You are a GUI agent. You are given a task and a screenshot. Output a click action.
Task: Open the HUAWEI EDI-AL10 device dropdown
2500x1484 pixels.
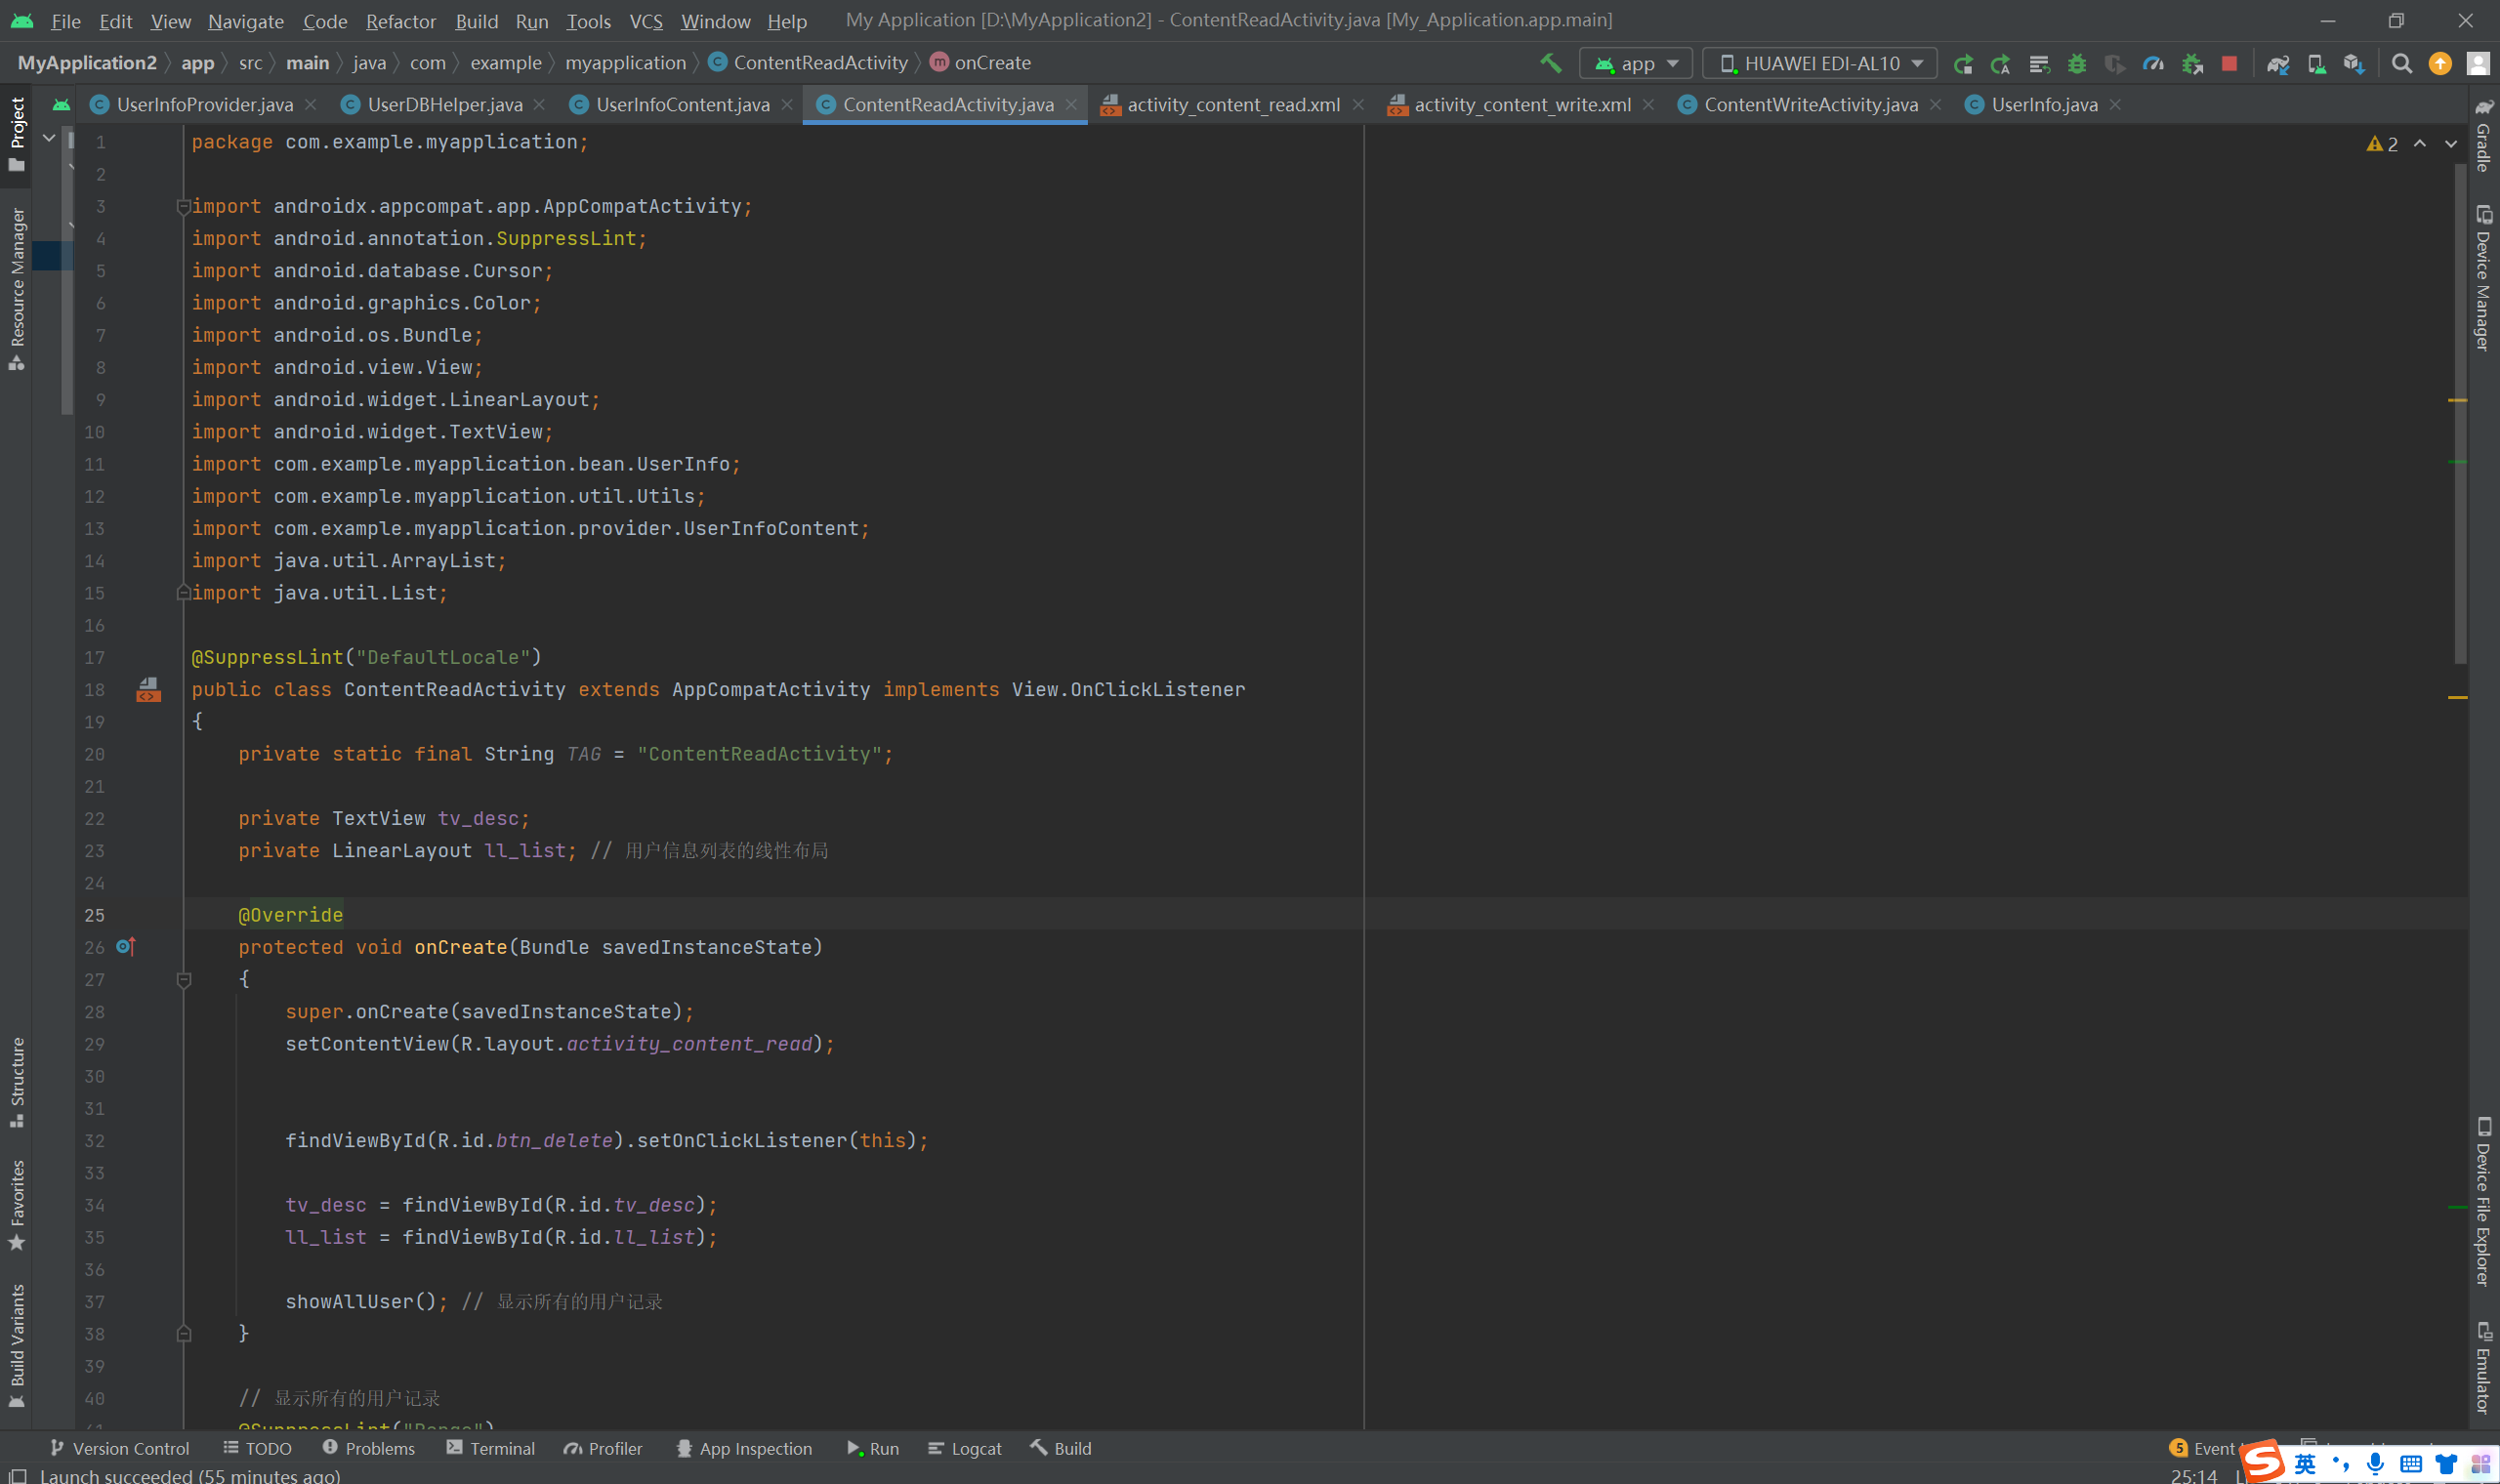click(1820, 64)
